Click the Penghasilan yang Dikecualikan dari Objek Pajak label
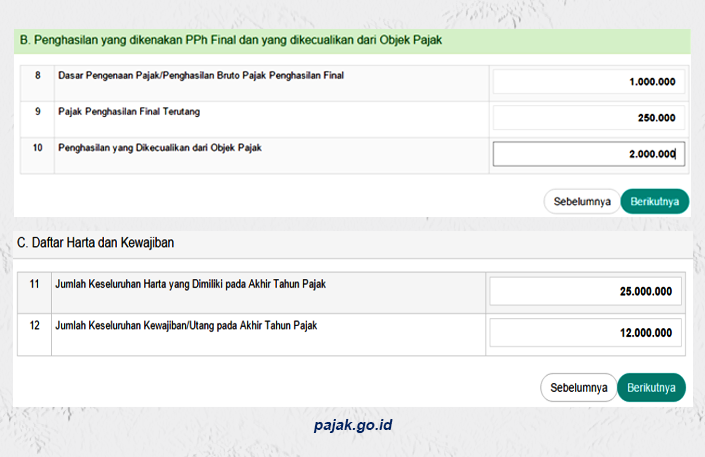Viewport: 705px width, 457px height. [x=159, y=148]
